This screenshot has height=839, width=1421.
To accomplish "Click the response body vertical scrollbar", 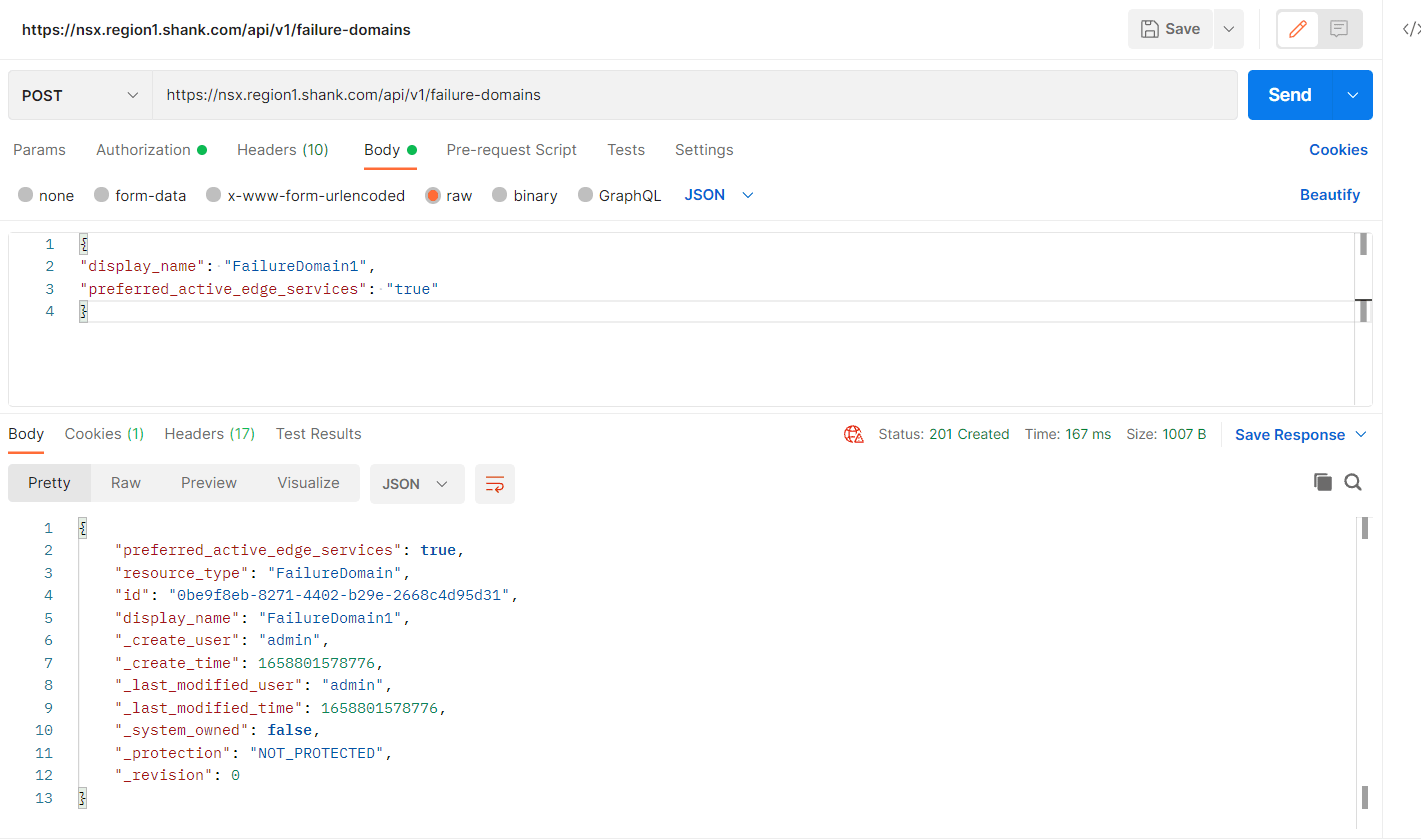I will 1364,660.
